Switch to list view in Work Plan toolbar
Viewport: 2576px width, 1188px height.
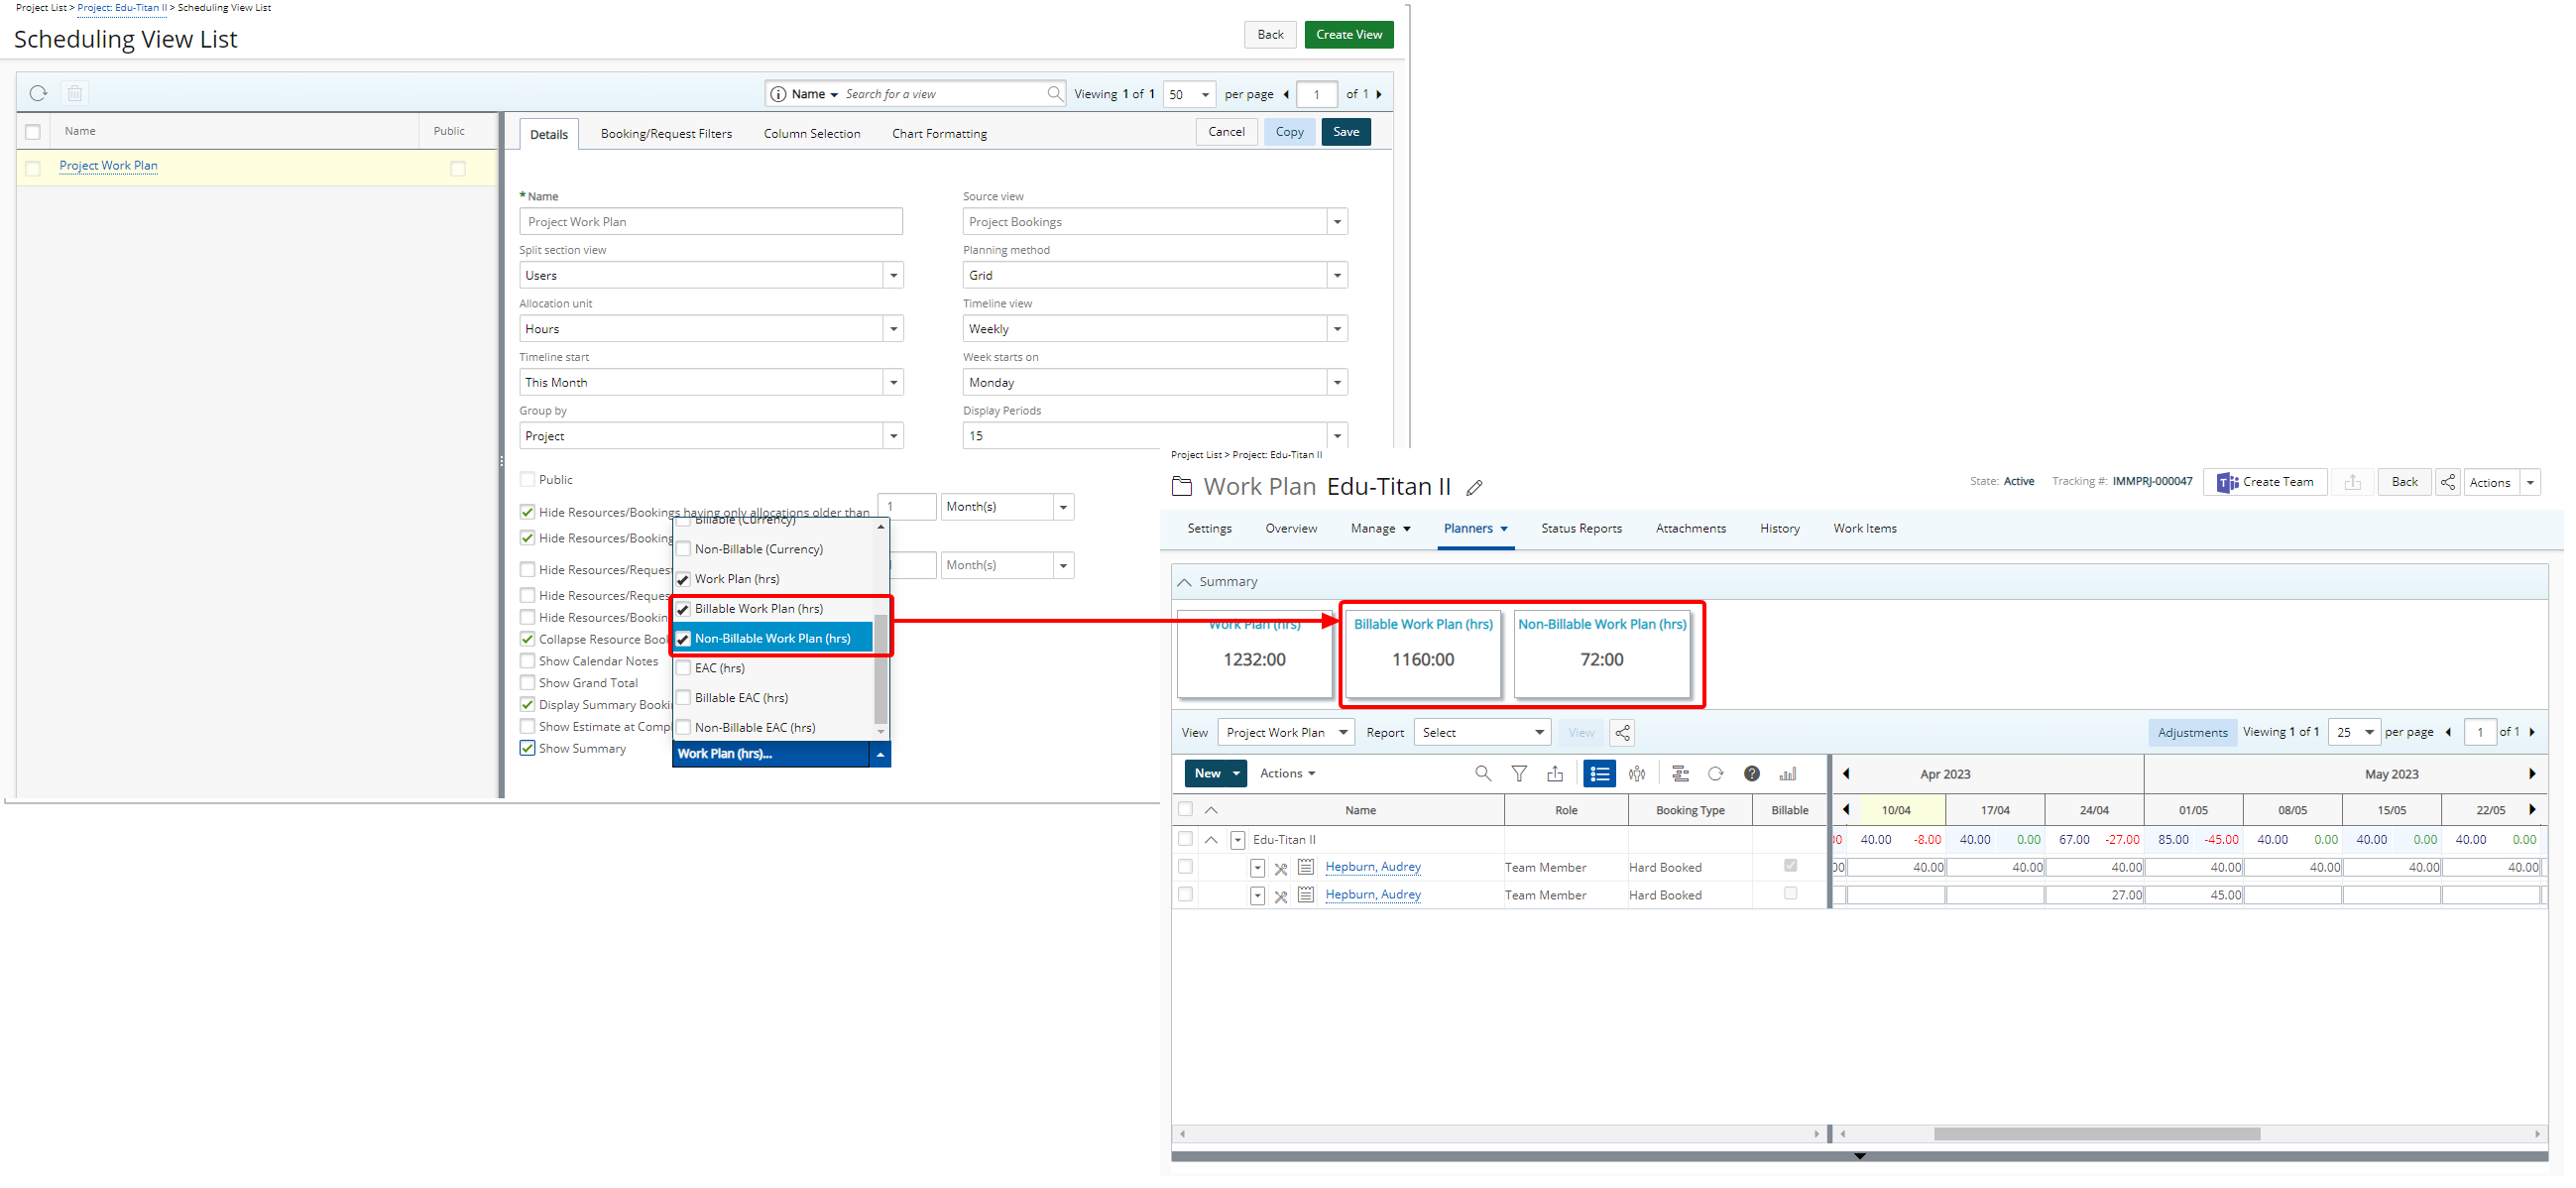click(1599, 773)
